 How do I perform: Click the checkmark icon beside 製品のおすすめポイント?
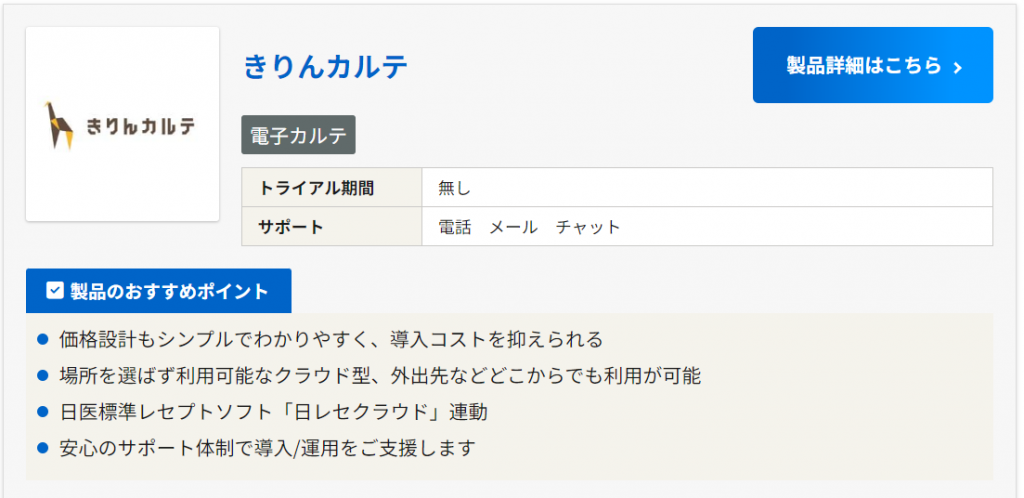(56, 291)
